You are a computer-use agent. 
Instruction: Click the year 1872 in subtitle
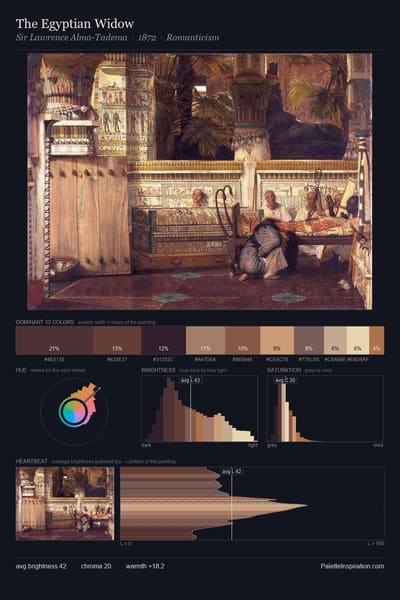click(147, 38)
